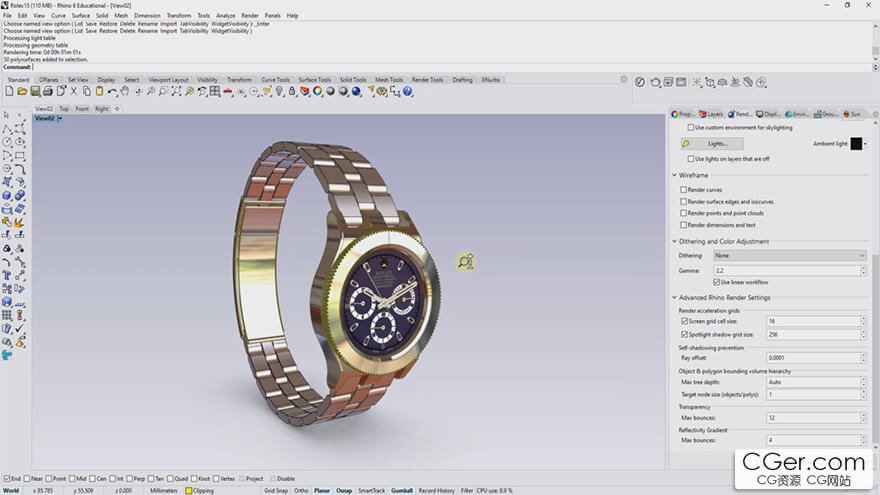The width and height of the screenshot is (880, 495).
Task: Click the blue Help question mark icon
Action: pos(407,91)
